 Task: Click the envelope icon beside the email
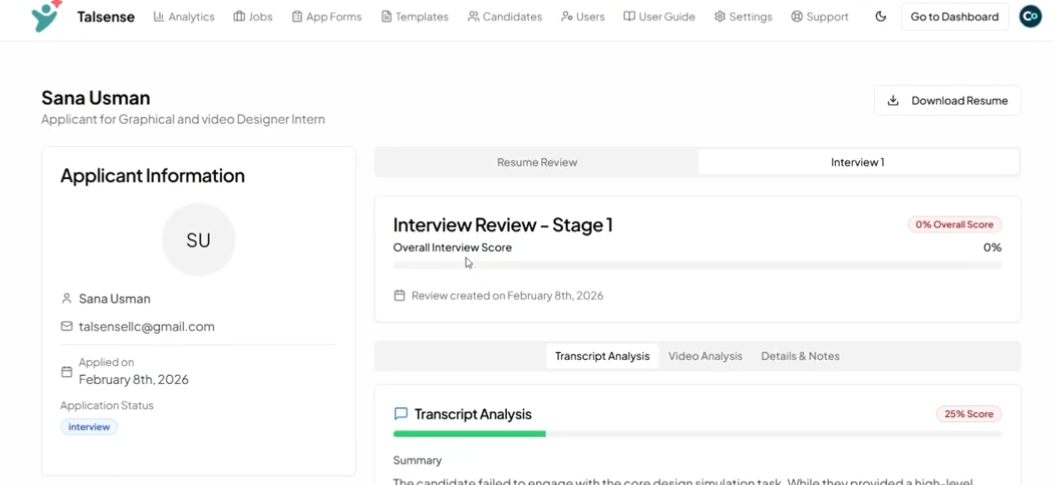[x=66, y=326]
